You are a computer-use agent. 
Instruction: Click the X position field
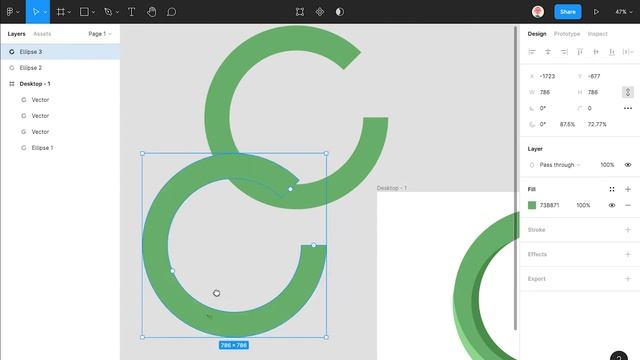[547, 76]
